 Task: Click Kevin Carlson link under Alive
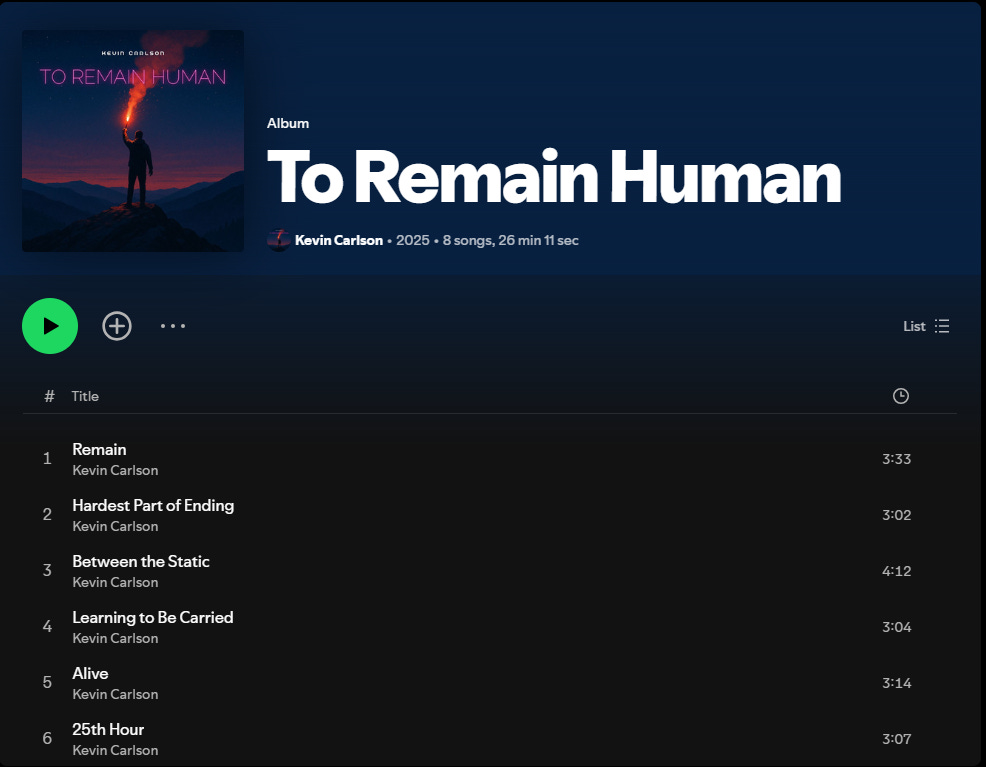tap(115, 694)
